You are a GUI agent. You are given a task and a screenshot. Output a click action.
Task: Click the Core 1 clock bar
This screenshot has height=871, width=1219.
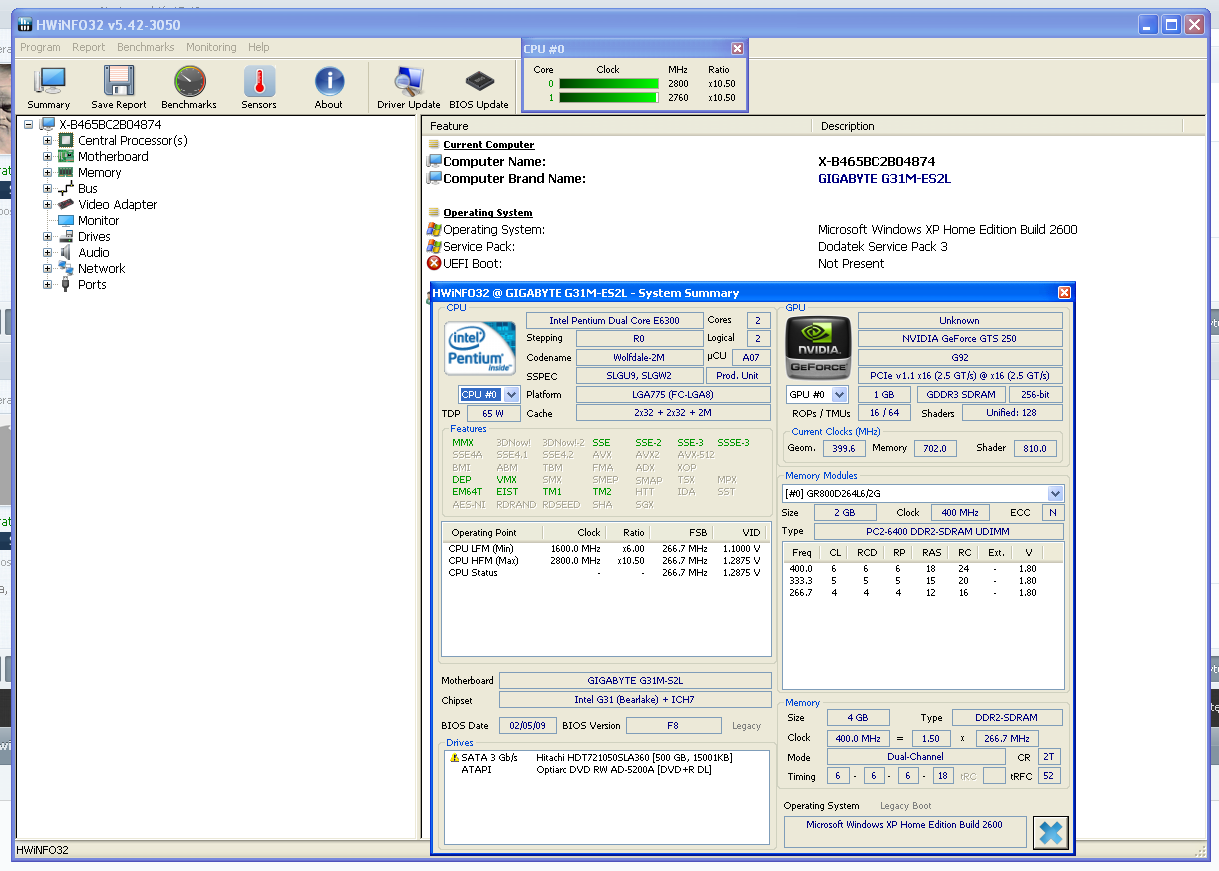pyautogui.click(x=607, y=98)
